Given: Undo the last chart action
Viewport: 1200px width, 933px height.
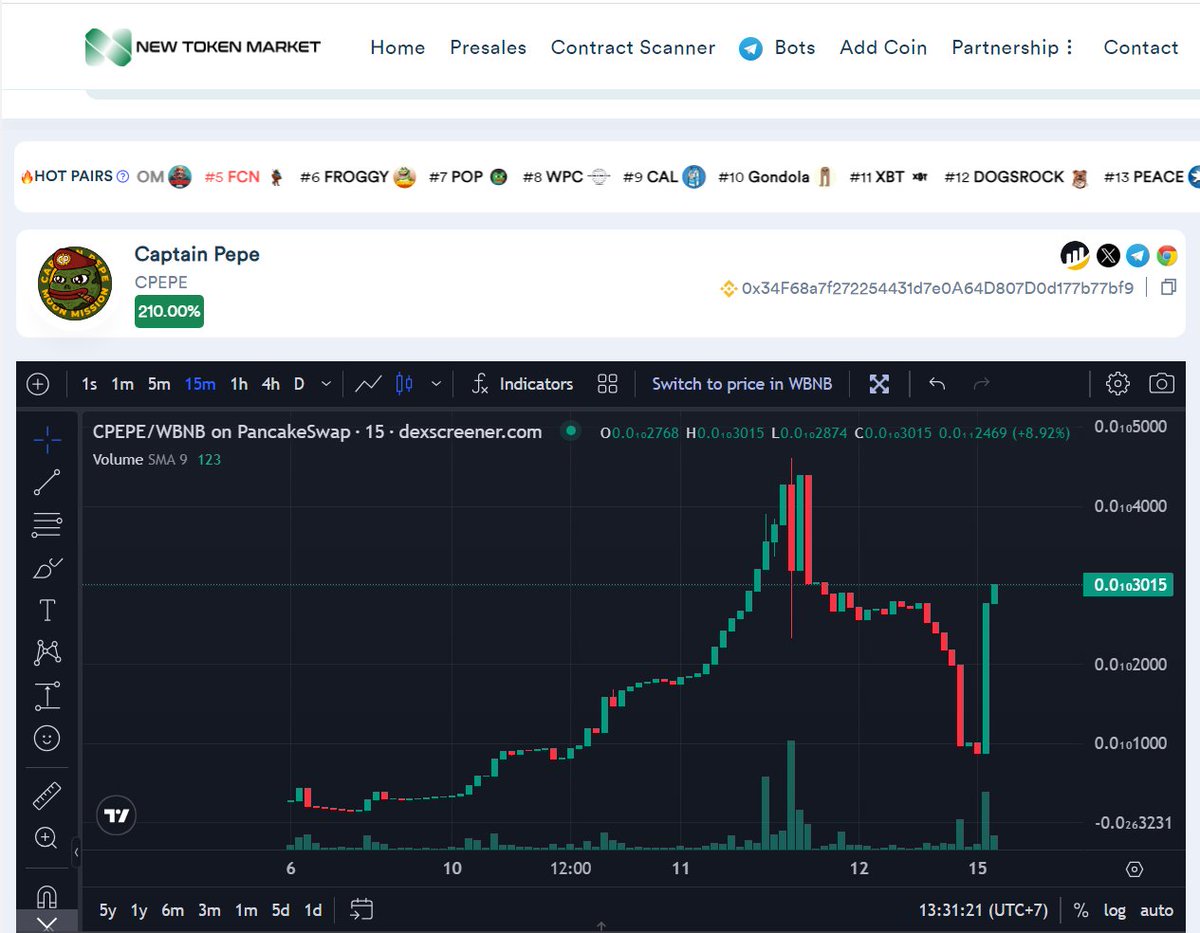Looking at the screenshot, I should click(x=937, y=384).
